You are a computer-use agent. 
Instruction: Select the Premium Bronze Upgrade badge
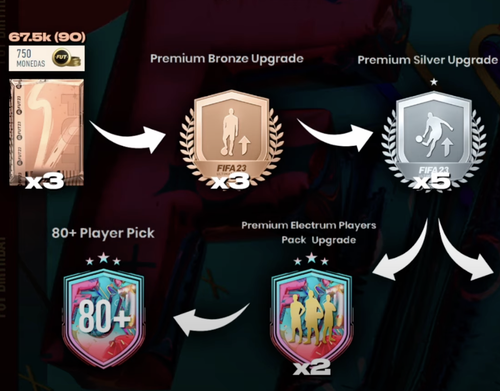point(231,140)
